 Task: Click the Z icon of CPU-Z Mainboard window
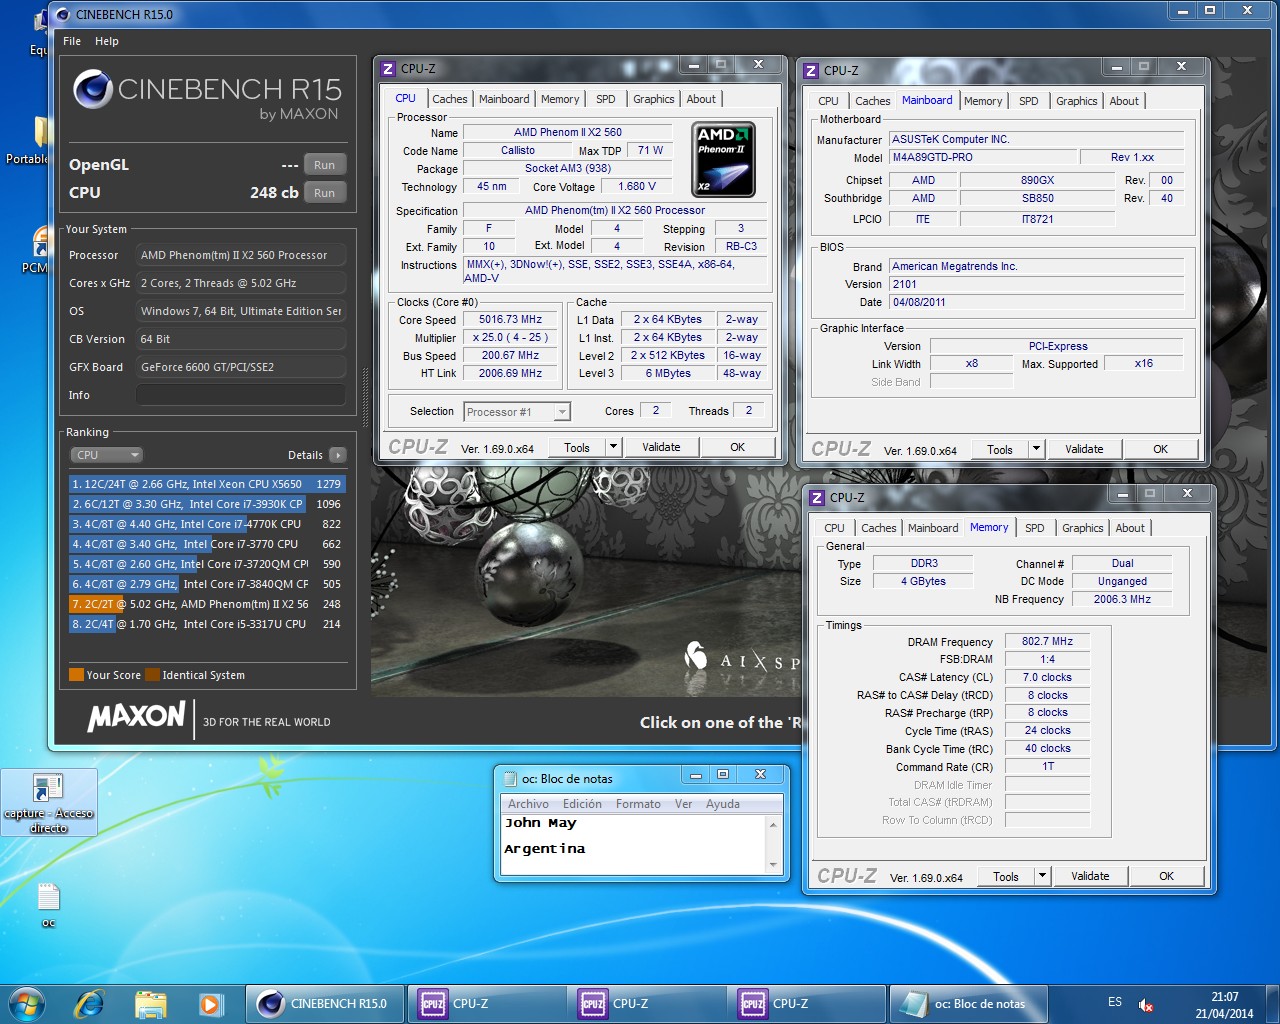[812, 70]
